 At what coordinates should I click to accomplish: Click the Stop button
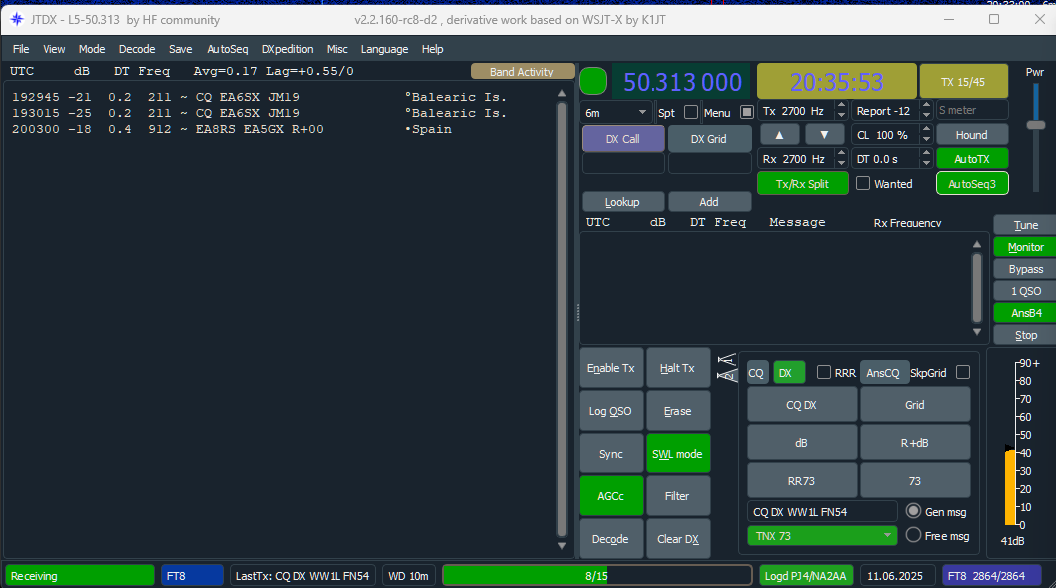click(x=1025, y=335)
